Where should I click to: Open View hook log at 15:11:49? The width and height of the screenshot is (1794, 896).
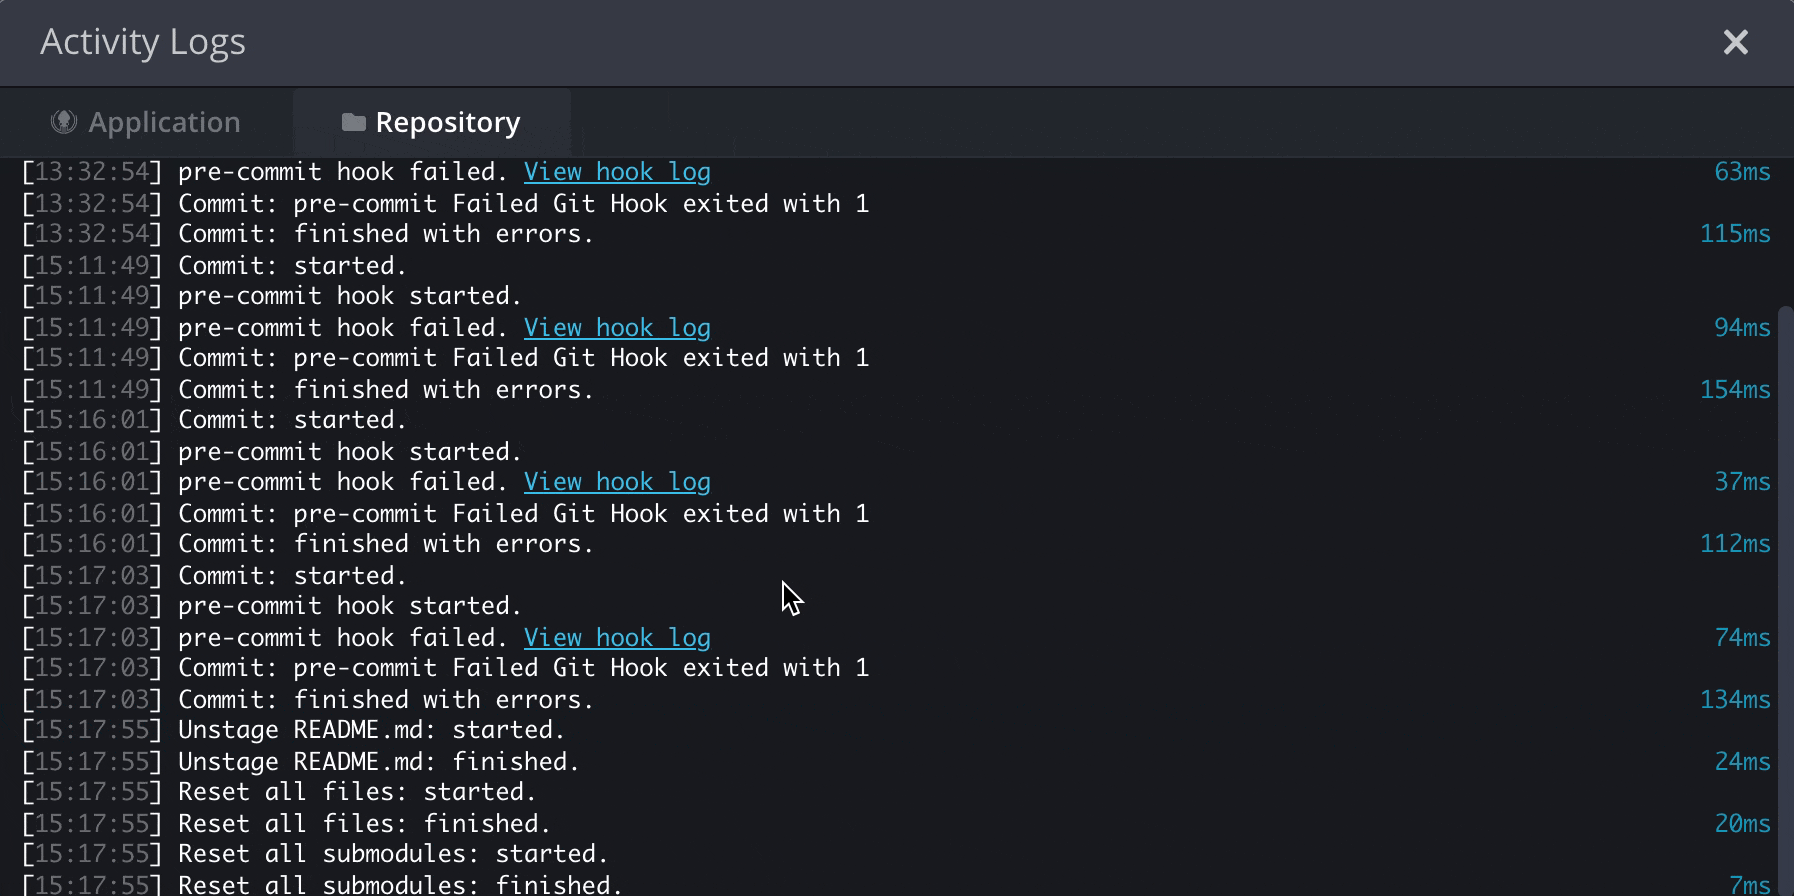[617, 328]
